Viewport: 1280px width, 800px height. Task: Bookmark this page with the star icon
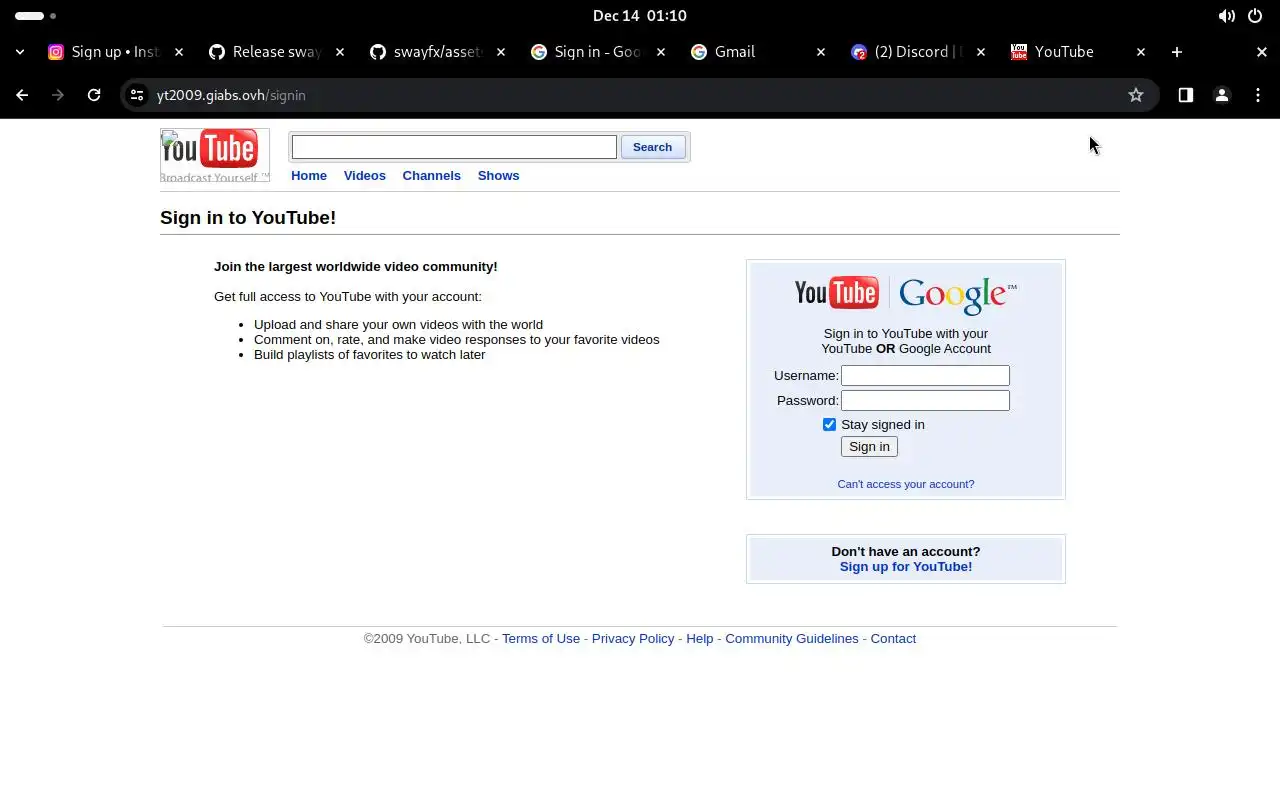pos(1136,95)
